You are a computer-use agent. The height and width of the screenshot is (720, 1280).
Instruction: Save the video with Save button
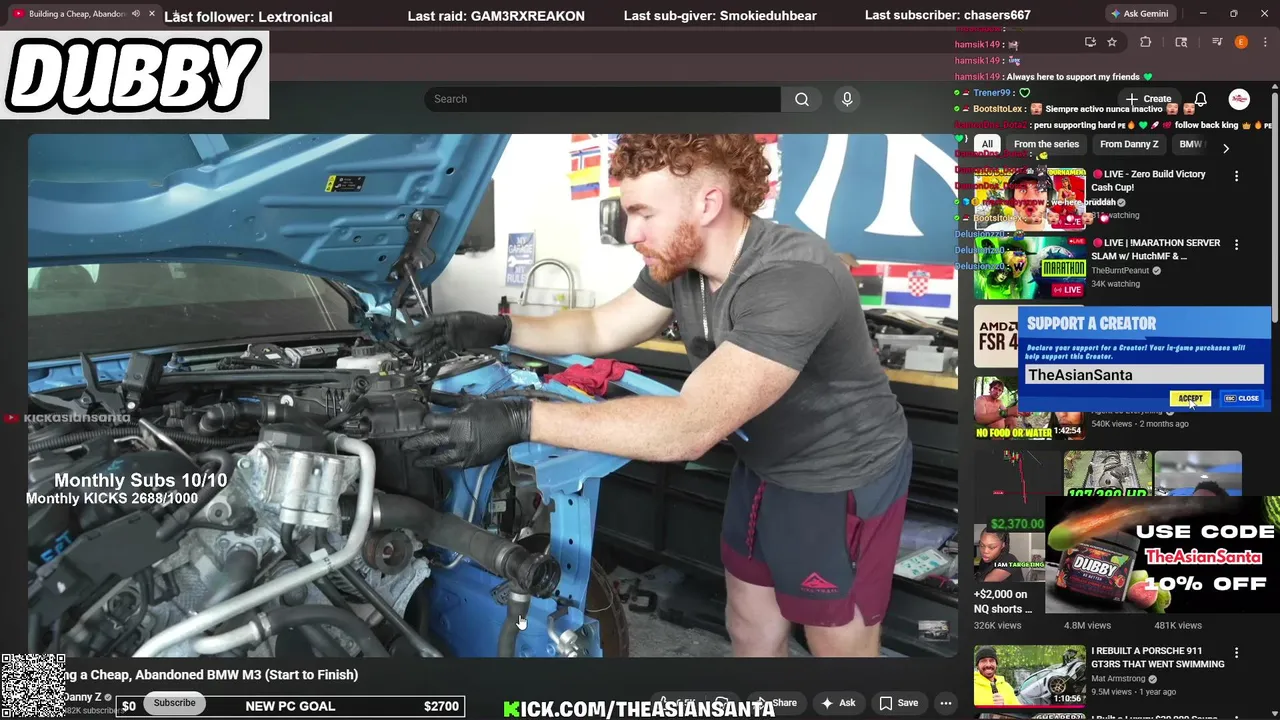click(x=899, y=703)
